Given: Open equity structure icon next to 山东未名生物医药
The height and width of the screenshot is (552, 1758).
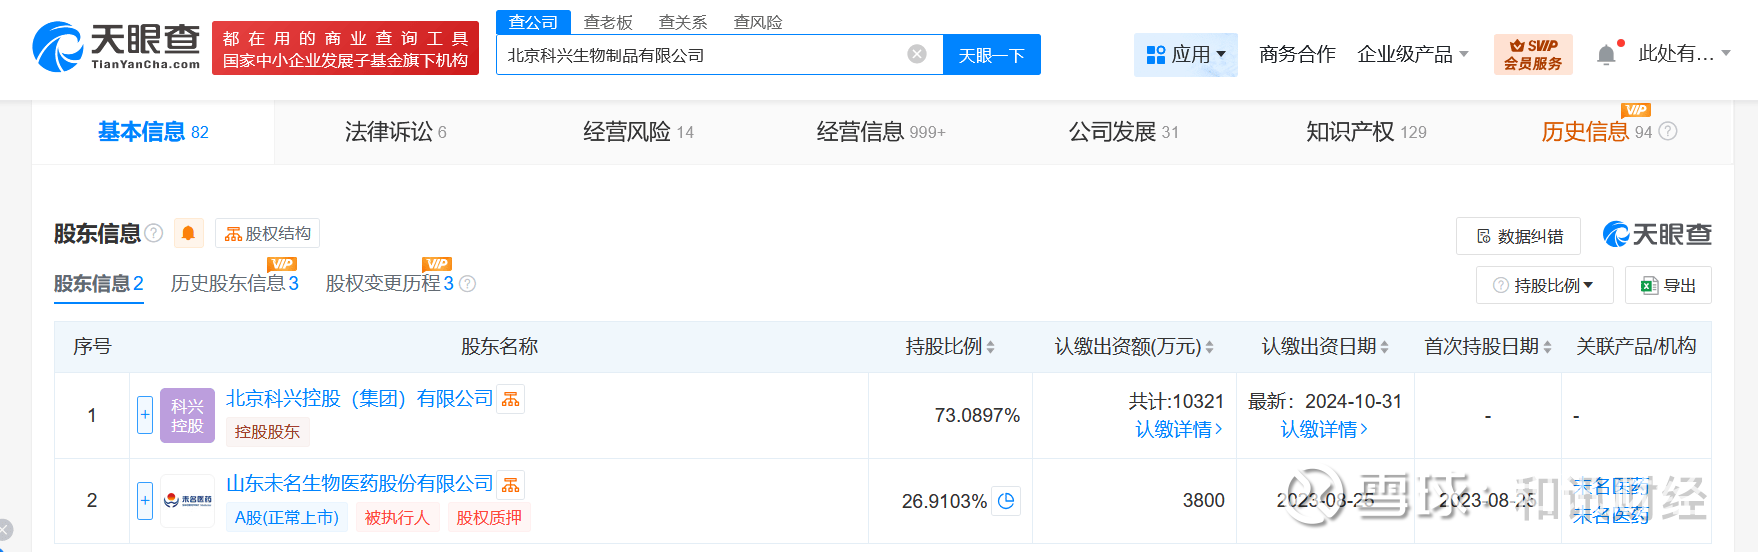Looking at the screenshot, I should tap(511, 485).
